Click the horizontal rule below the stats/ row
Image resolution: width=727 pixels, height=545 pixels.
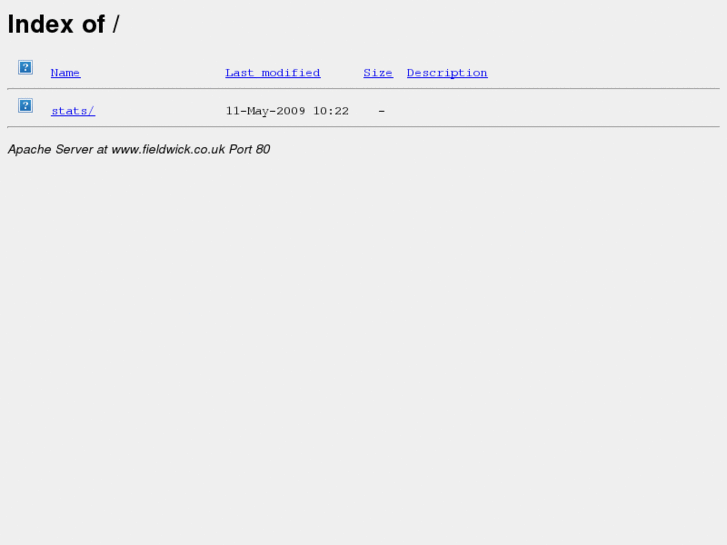(364, 126)
